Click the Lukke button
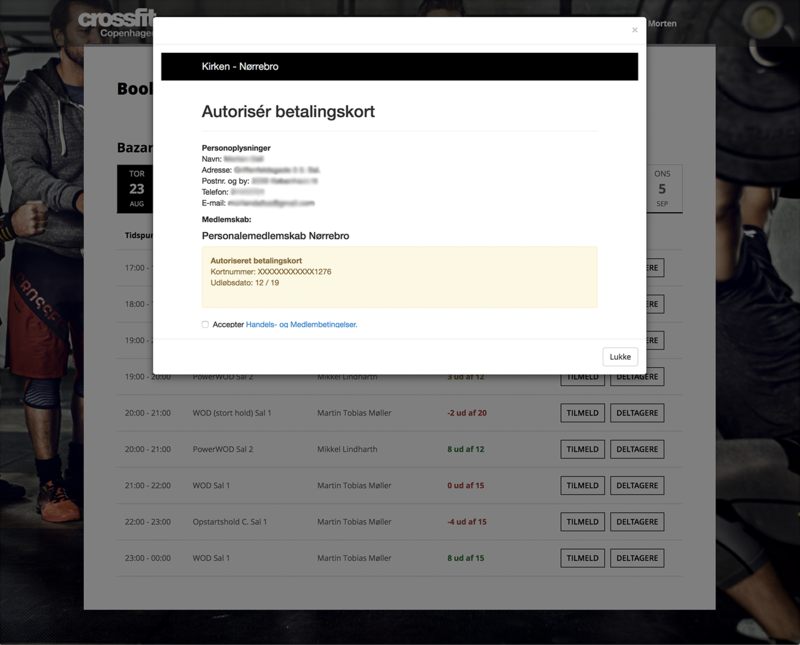Image resolution: width=800 pixels, height=645 pixels. coord(620,357)
